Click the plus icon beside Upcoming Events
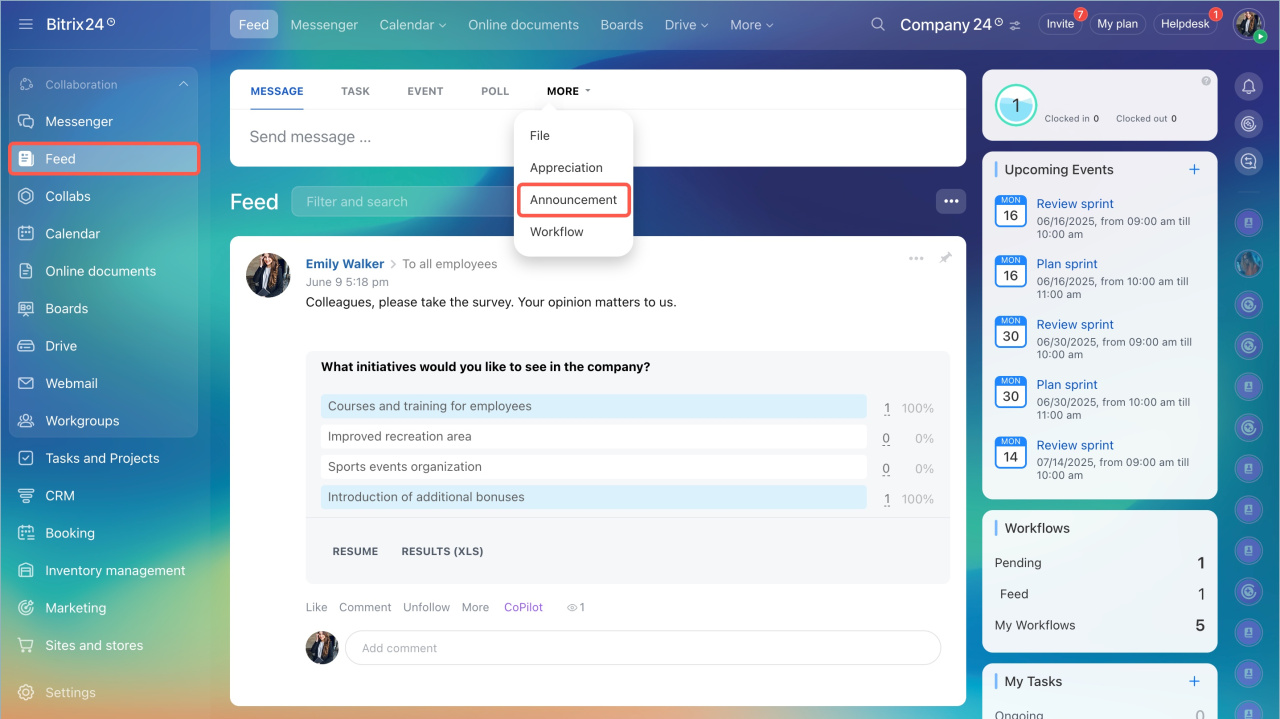1280x719 pixels. click(x=1194, y=170)
